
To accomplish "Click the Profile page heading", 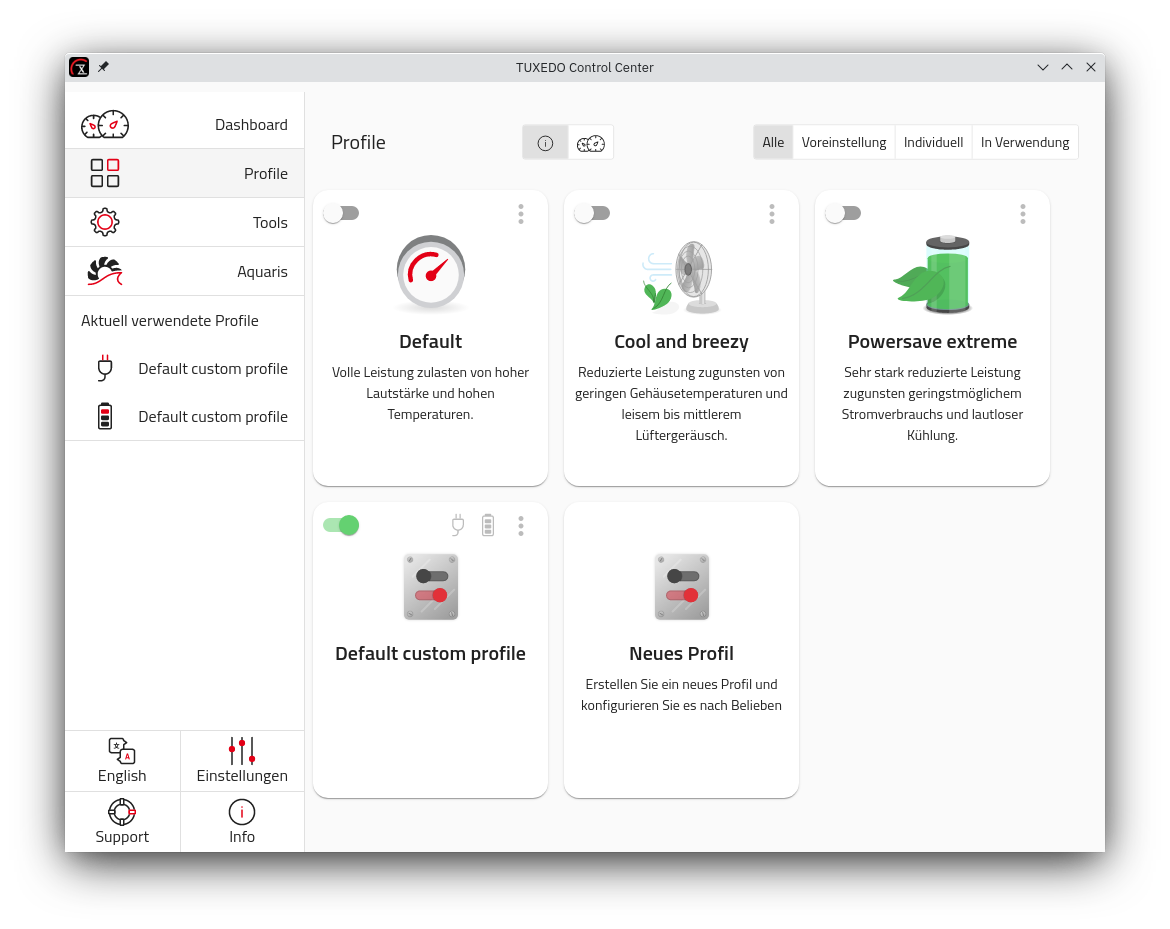I will coord(358,143).
